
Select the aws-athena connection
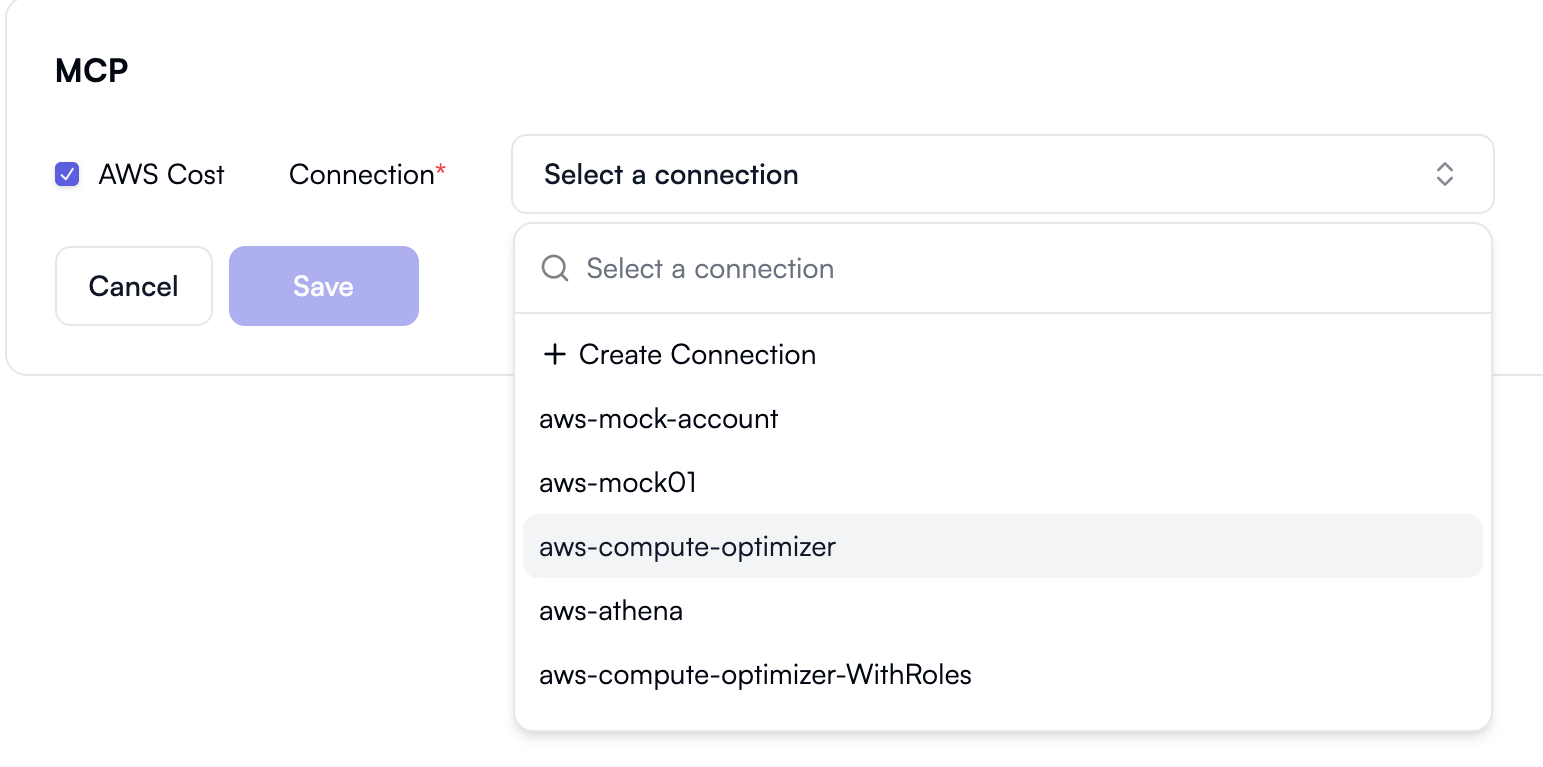click(610, 610)
